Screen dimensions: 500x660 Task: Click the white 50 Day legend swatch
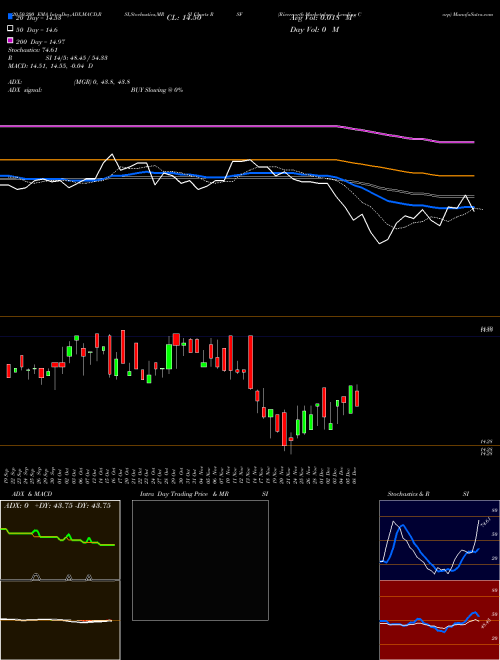point(10,29)
